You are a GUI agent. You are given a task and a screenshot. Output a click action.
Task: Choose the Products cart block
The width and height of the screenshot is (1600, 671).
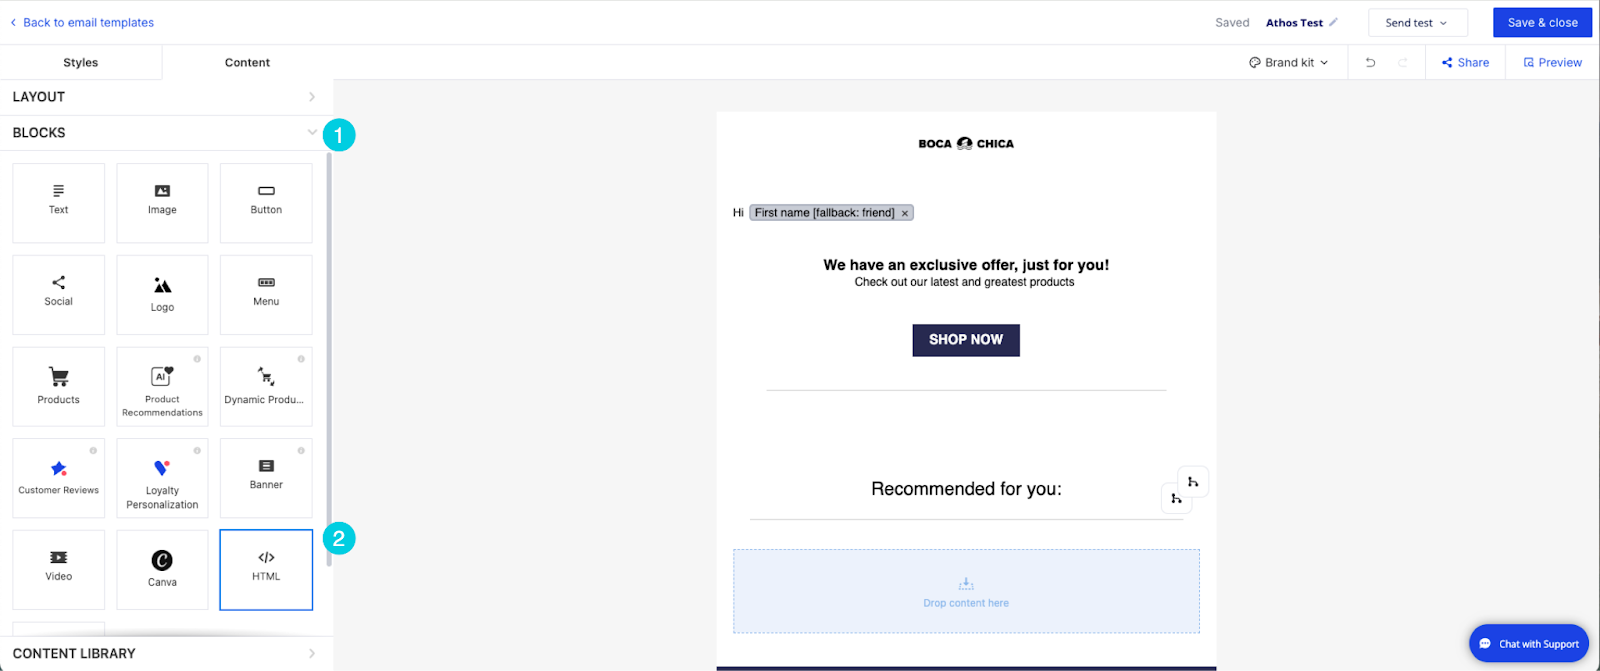[59, 387]
